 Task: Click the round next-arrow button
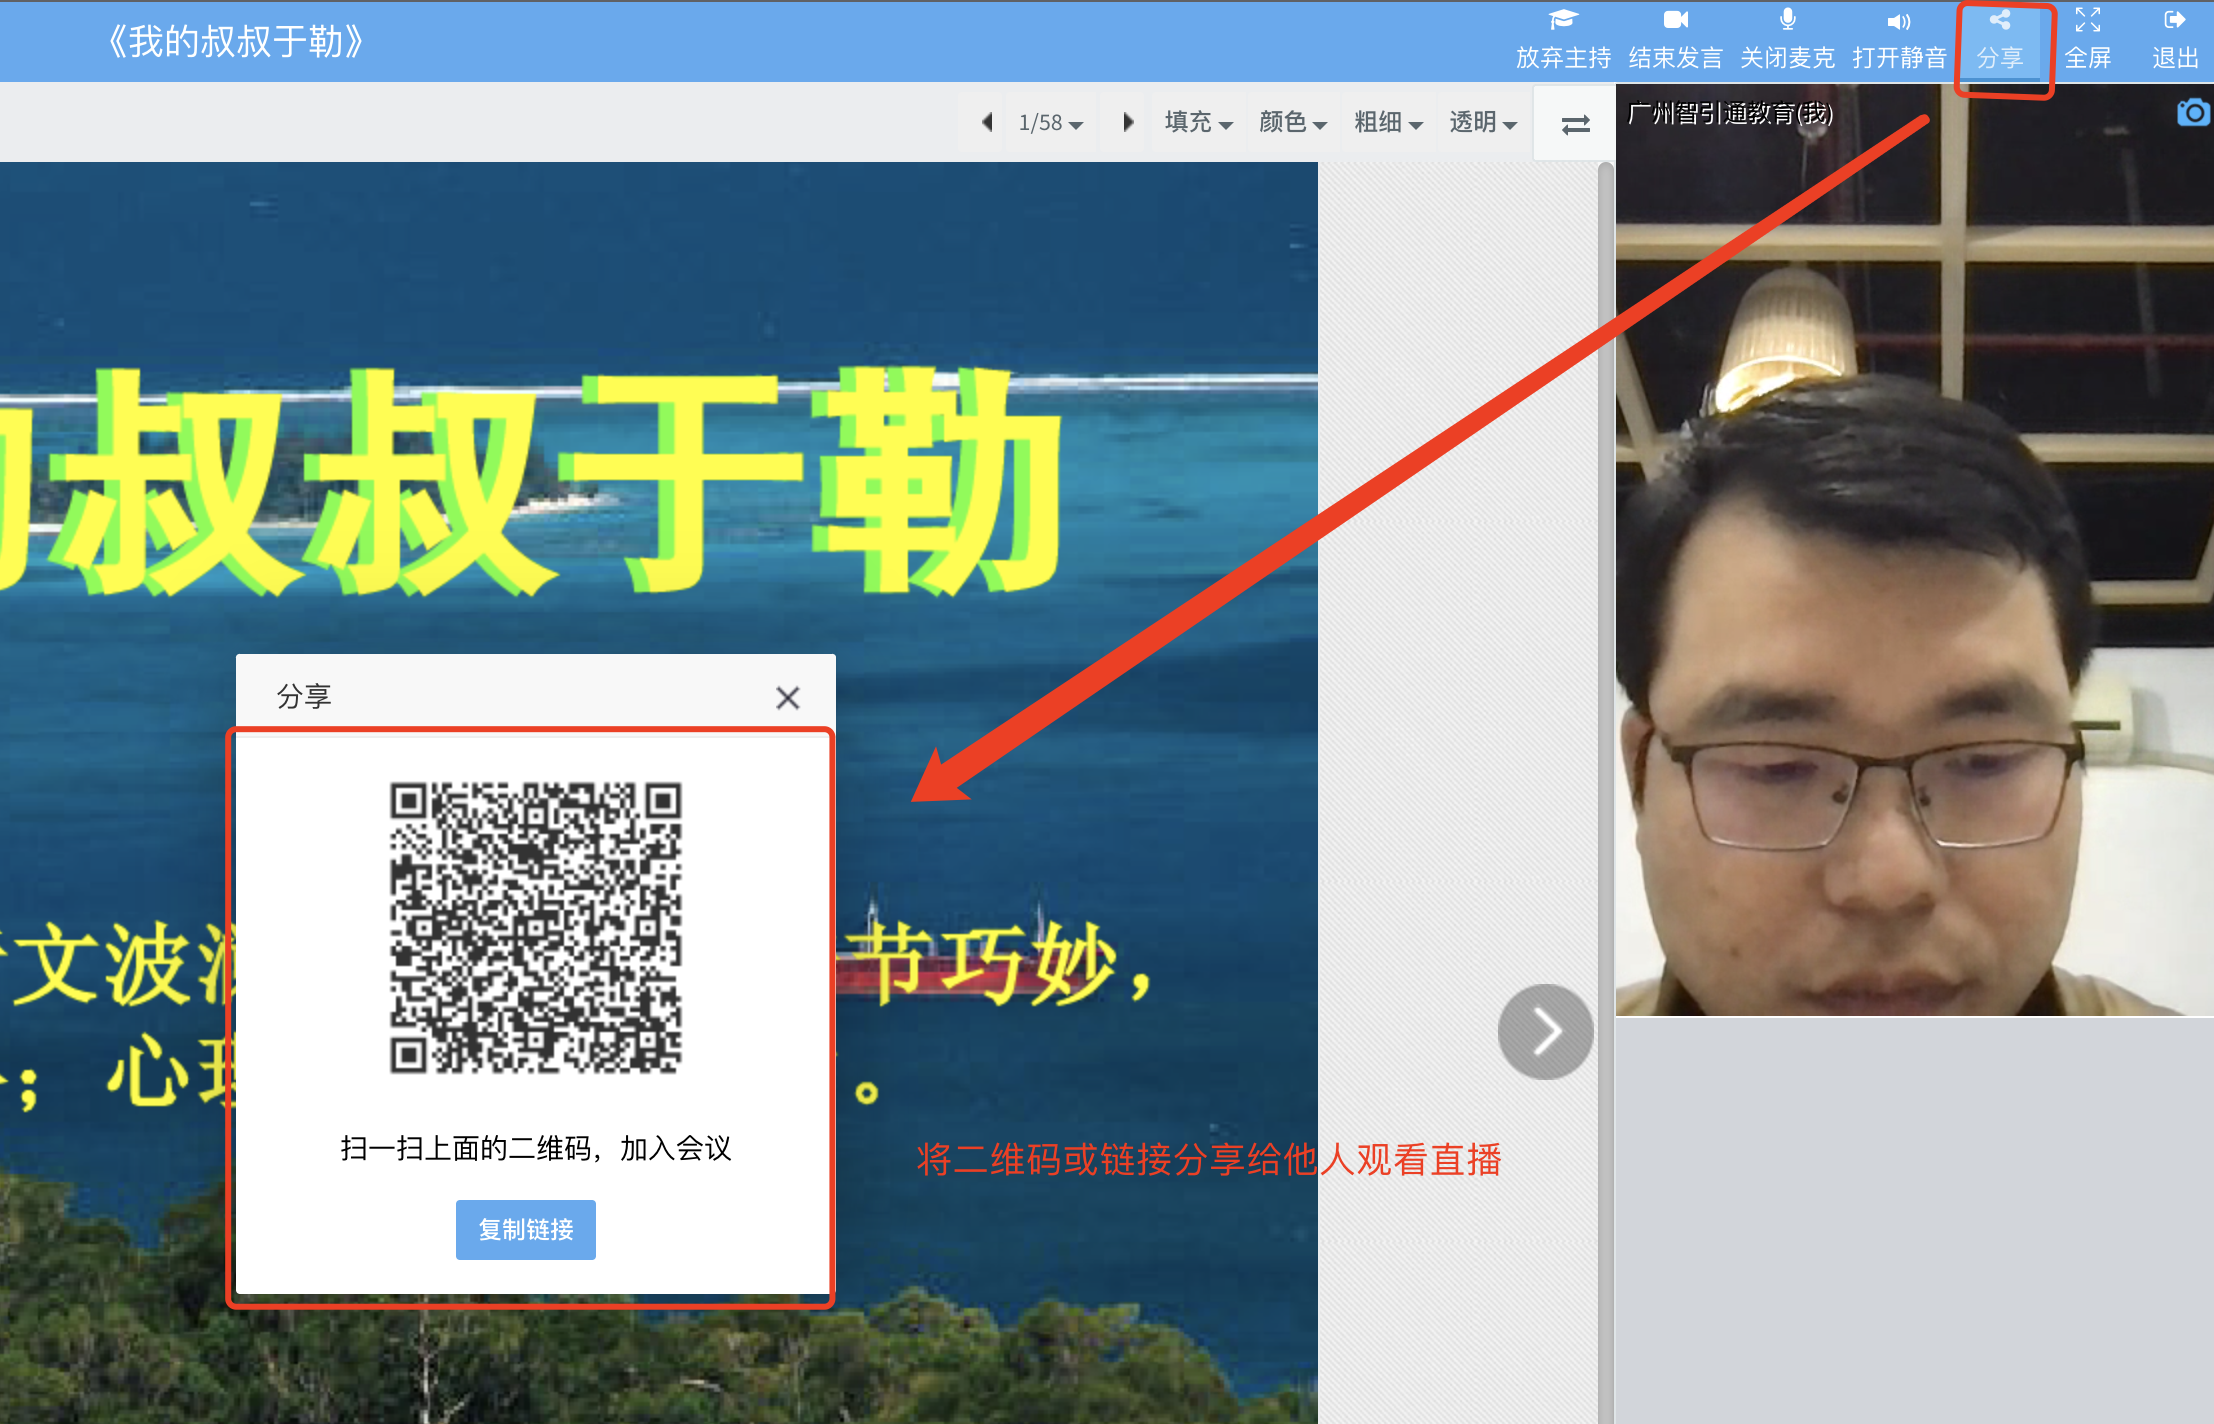(1545, 1031)
